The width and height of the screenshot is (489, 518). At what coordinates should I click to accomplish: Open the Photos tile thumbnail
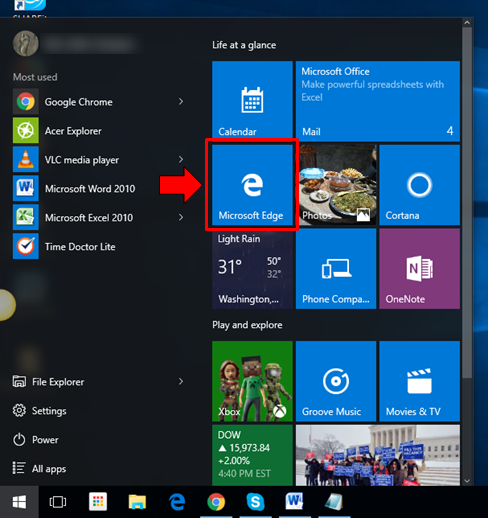click(x=338, y=185)
